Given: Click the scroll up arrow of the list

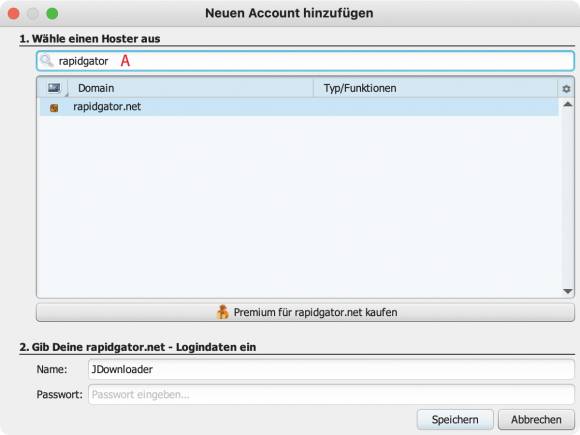Looking at the screenshot, I should click(567, 104).
